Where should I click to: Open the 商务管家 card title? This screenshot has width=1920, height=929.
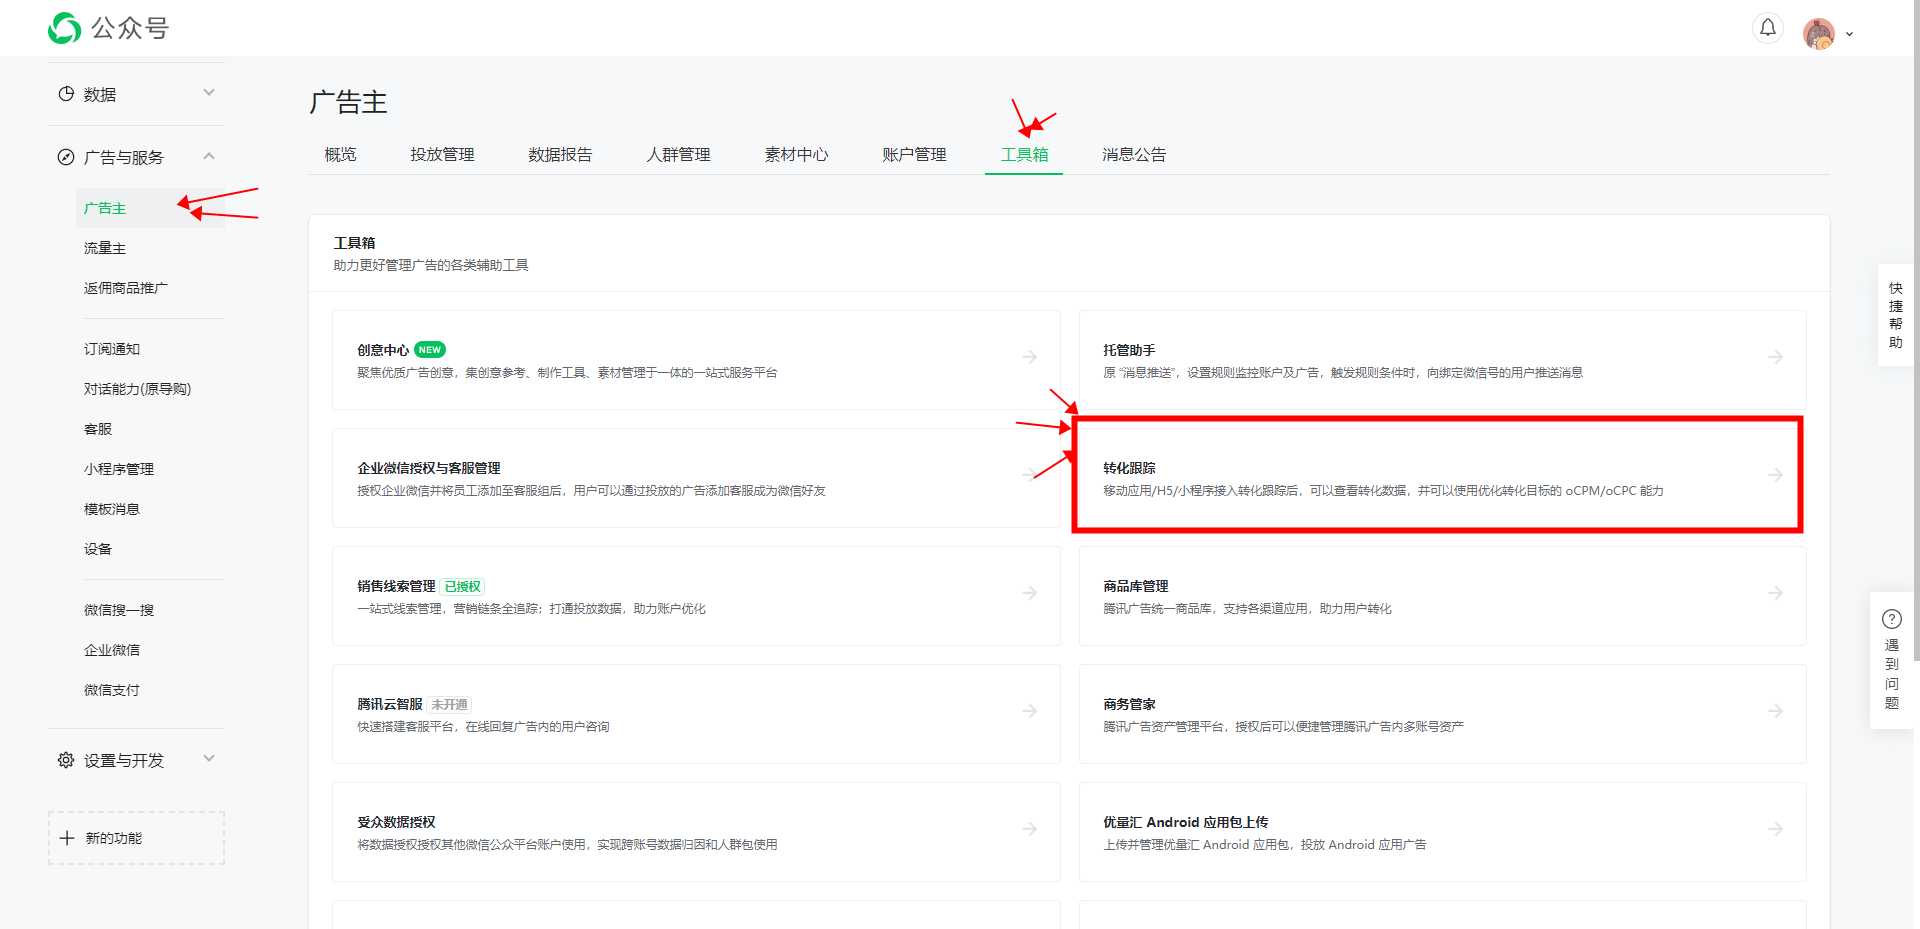[1129, 704]
